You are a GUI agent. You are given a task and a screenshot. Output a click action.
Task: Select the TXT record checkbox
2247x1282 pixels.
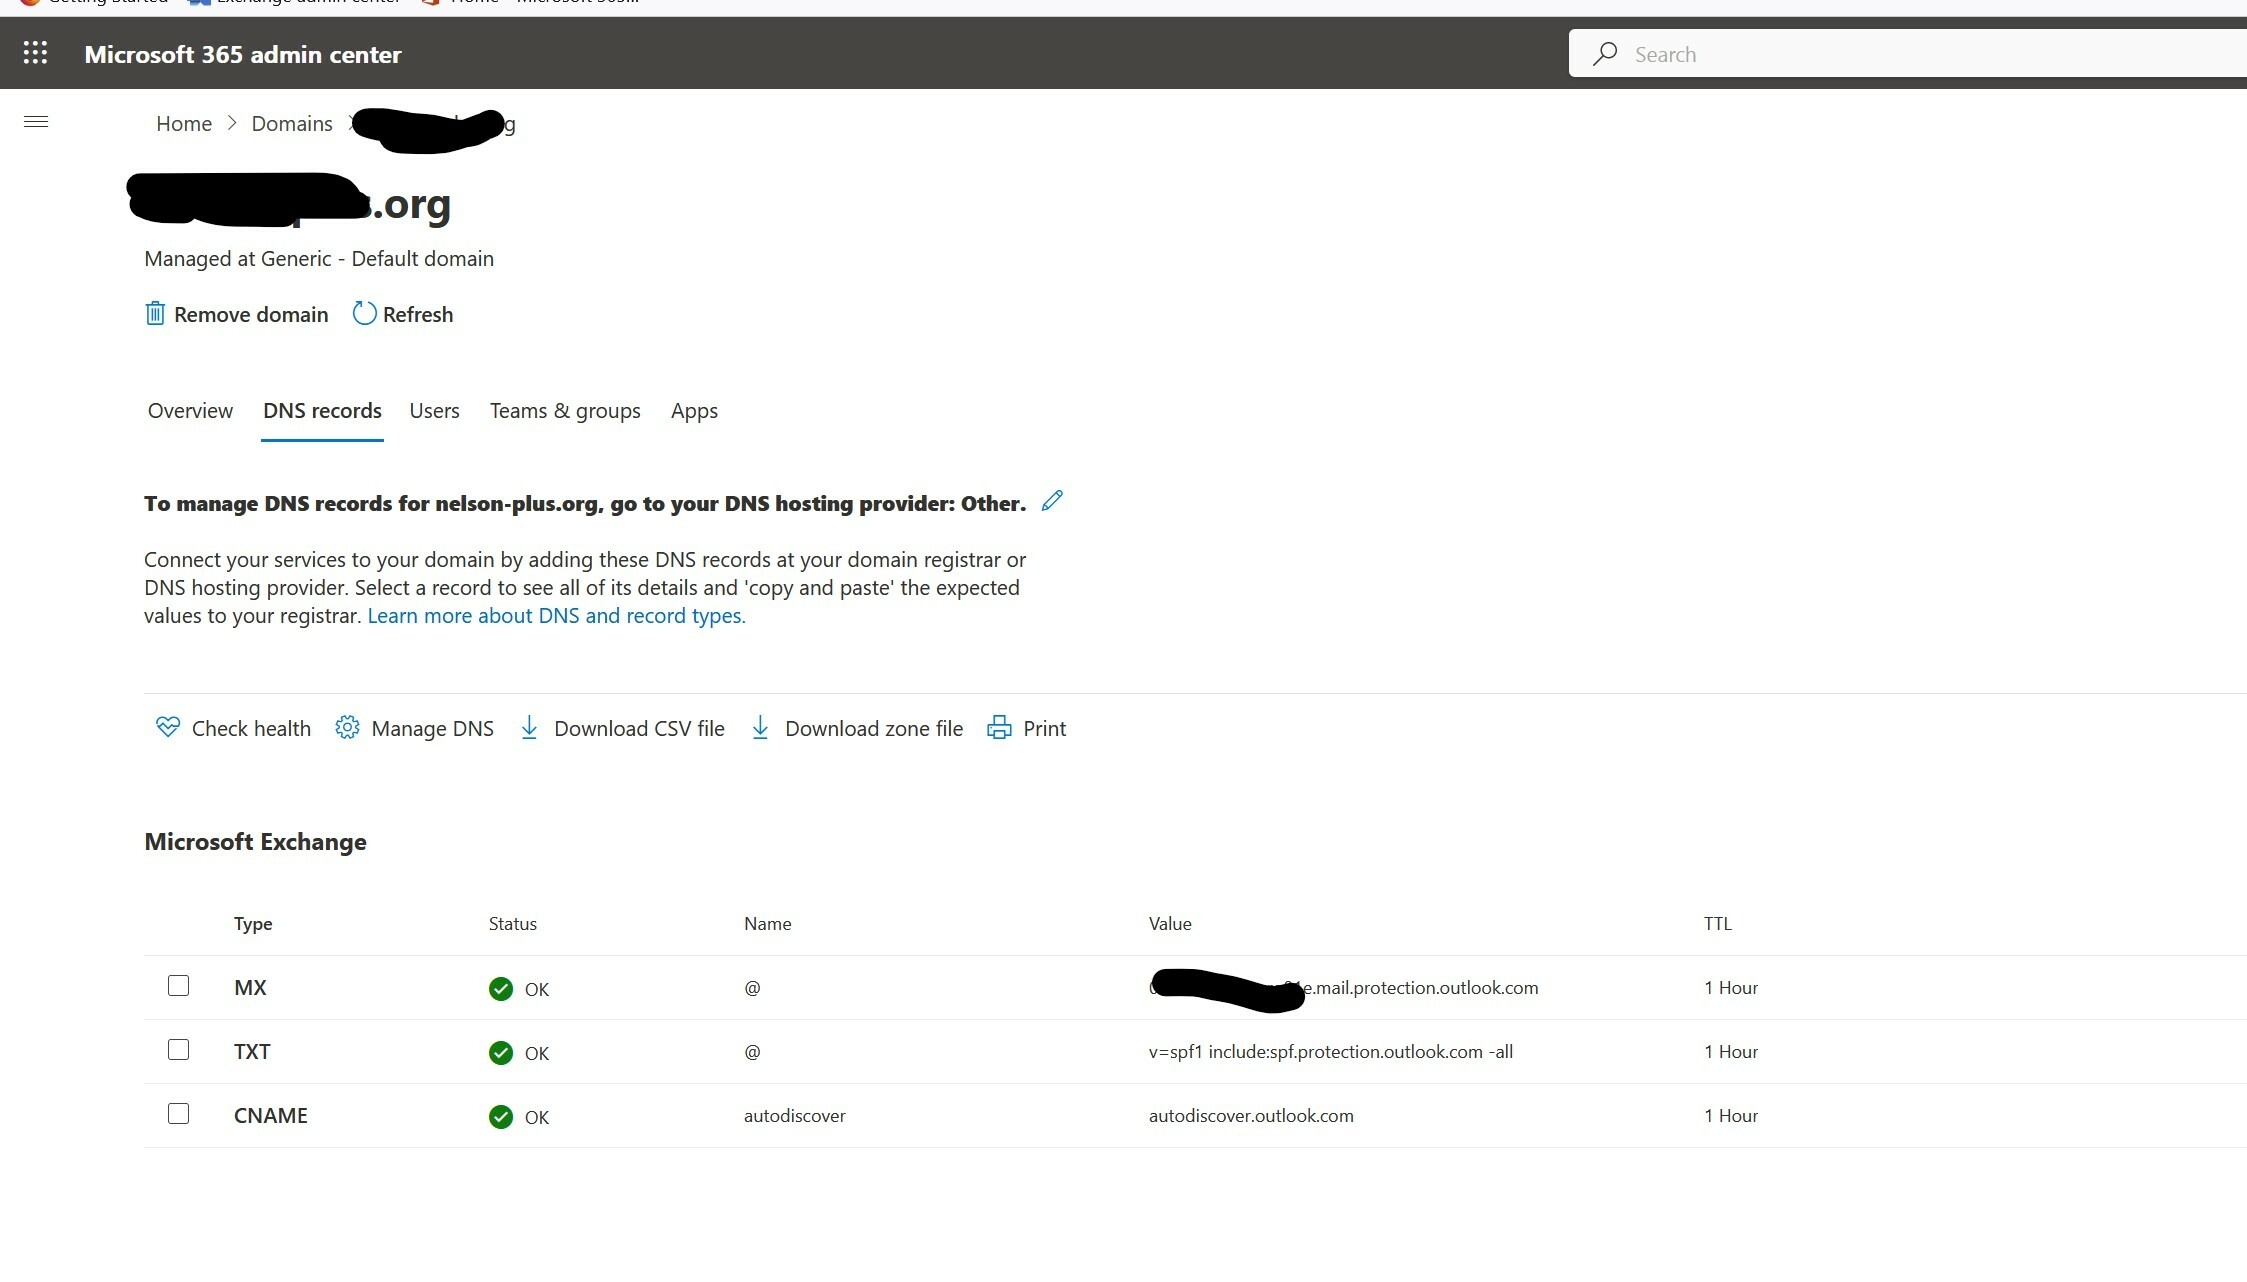point(179,1050)
